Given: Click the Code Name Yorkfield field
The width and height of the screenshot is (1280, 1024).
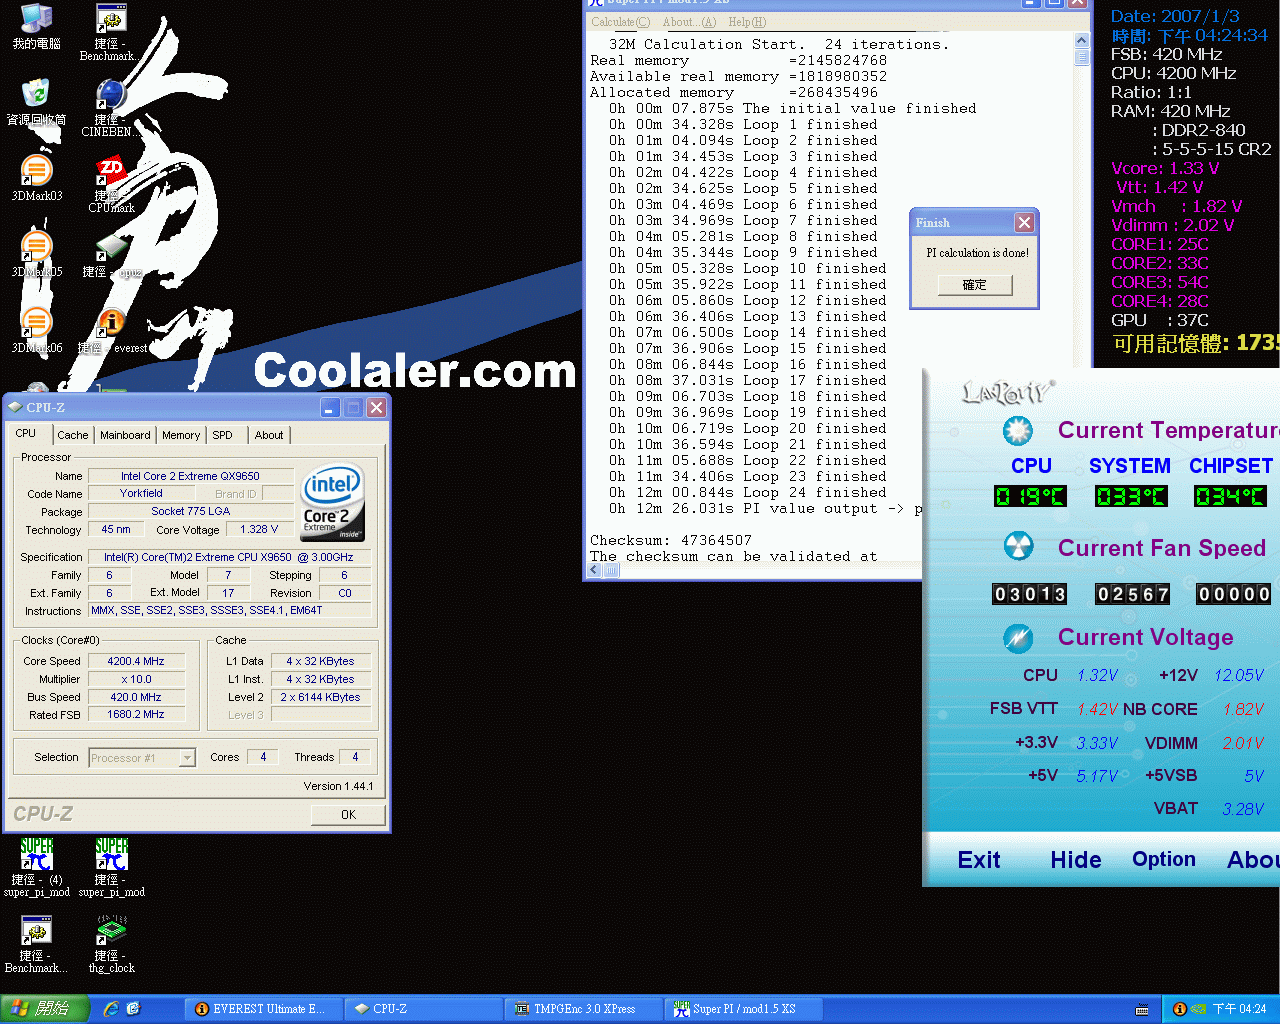Looking at the screenshot, I should click(x=141, y=494).
